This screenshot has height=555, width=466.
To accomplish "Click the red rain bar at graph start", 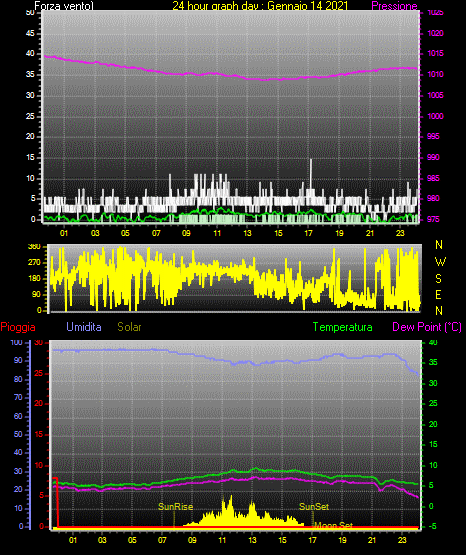I will click(x=56, y=503).
